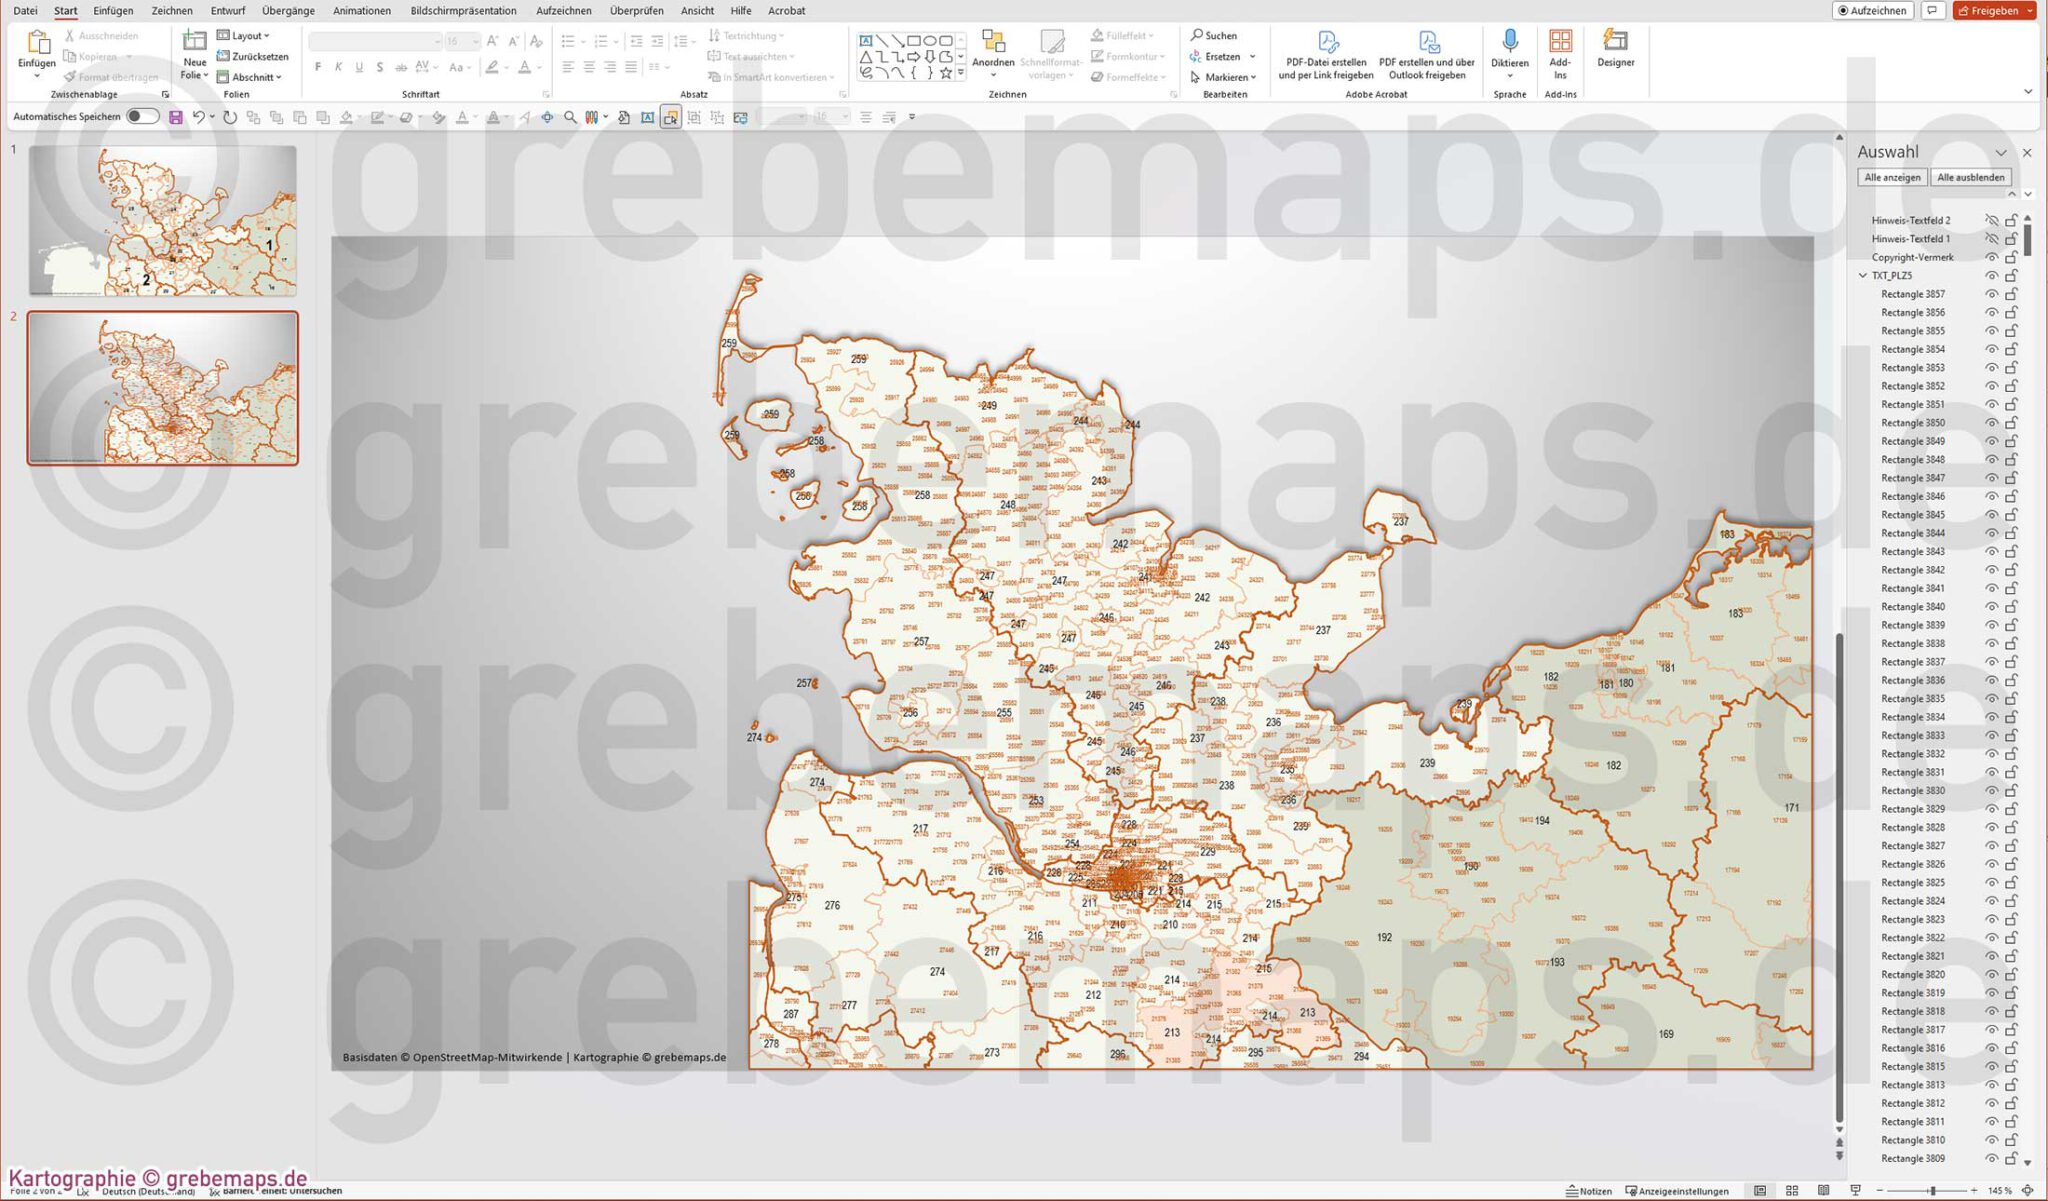Click the Aufzeichnen record button

[x=1872, y=10]
